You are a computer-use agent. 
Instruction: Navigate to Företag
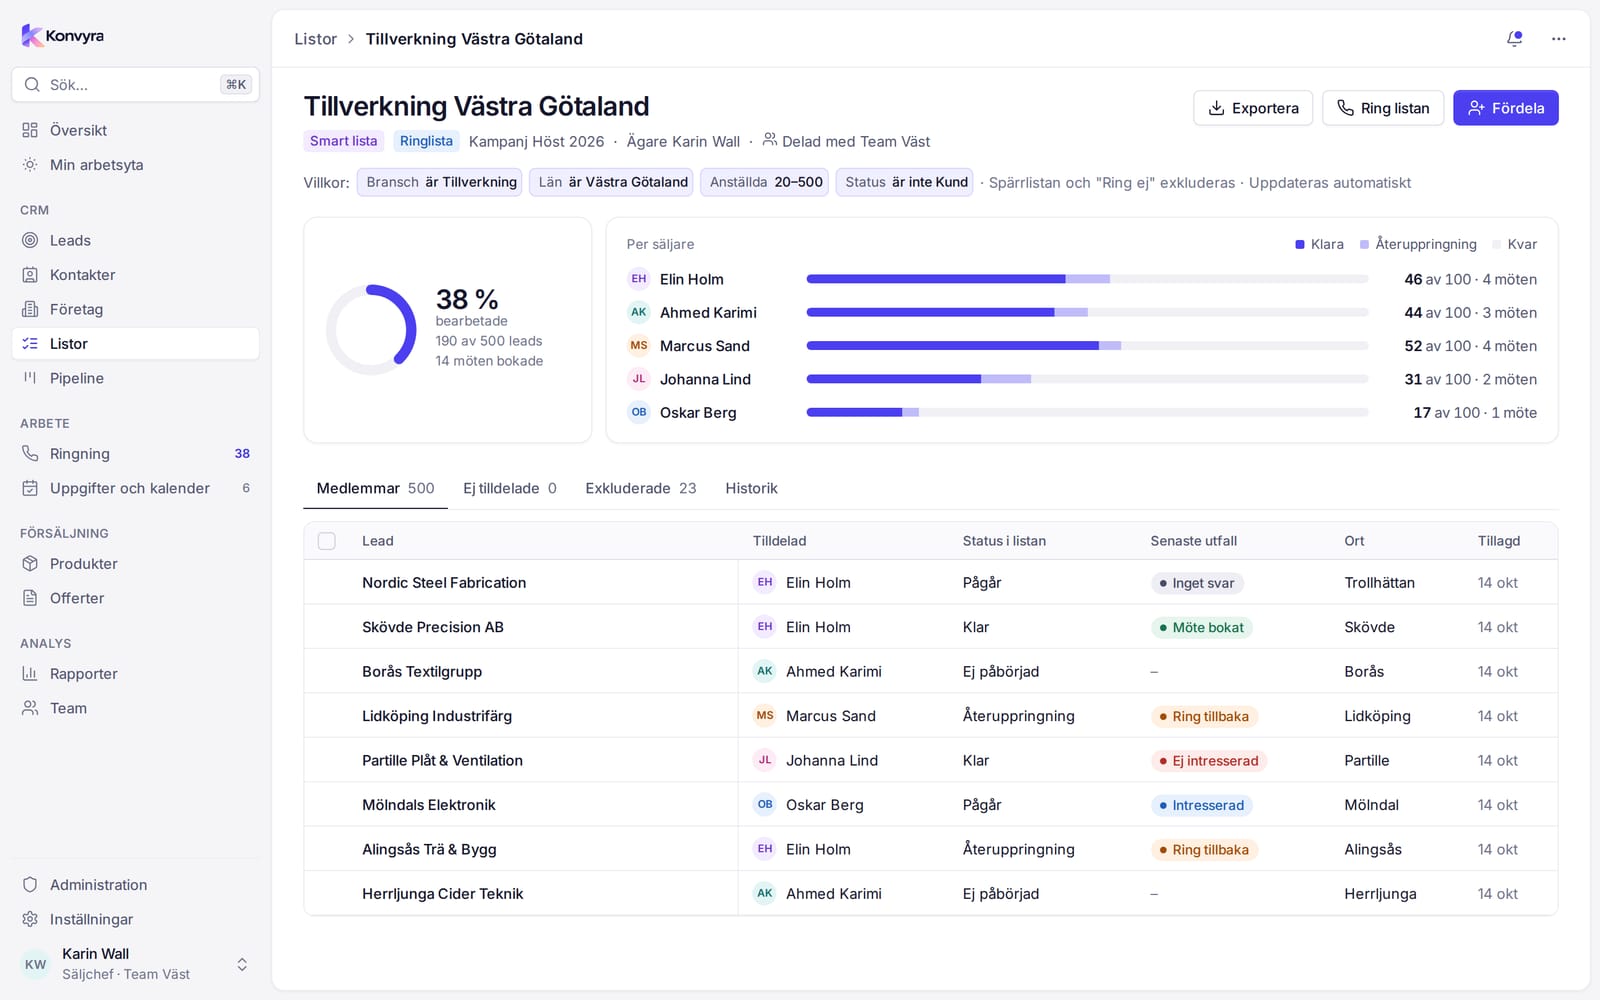pyautogui.click(x=135, y=309)
